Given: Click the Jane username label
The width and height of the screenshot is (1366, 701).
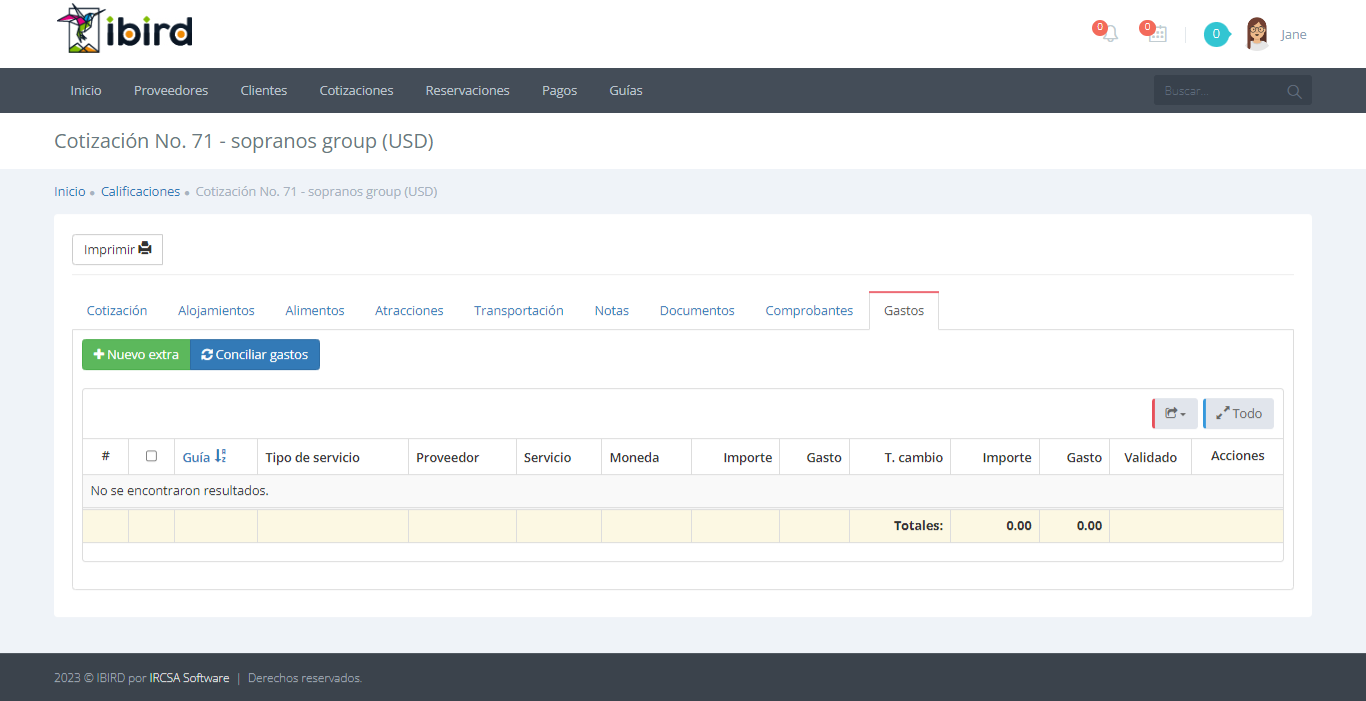Looking at the screenshot, I should pos(1293,35).
